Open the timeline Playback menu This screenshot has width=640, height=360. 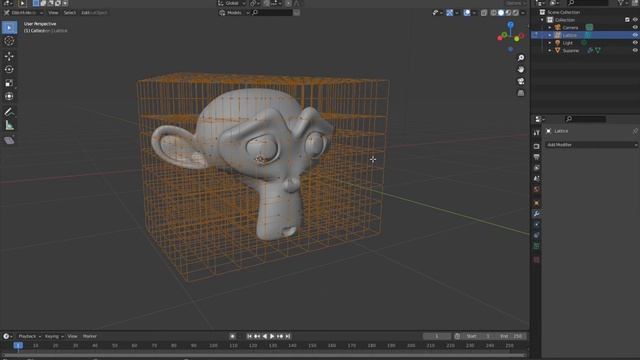pyautogui.click(x=29, y=336)
